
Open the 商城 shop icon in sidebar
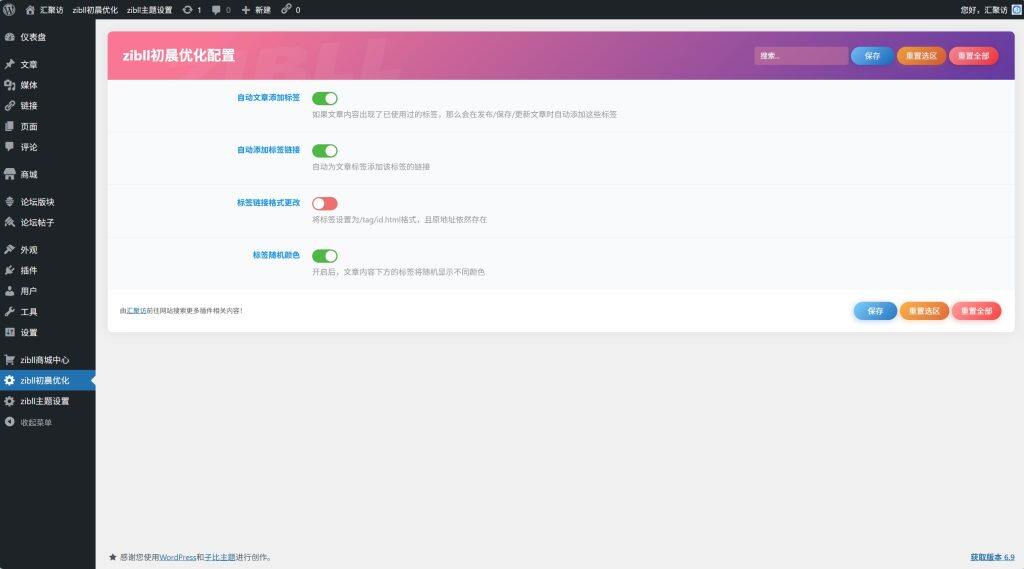[10, 174]
